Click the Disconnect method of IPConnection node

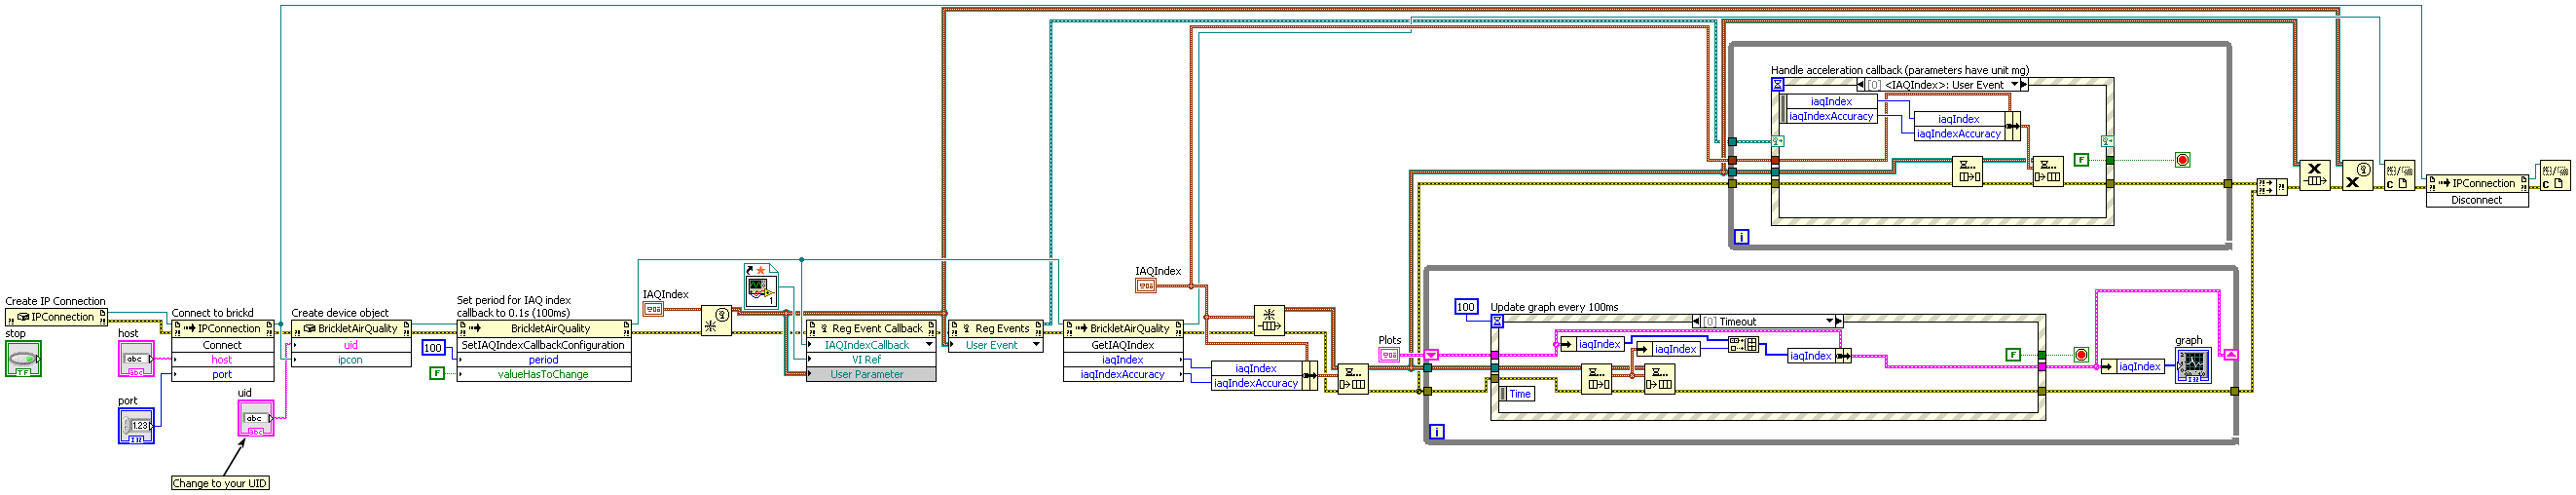(2476, 200)
